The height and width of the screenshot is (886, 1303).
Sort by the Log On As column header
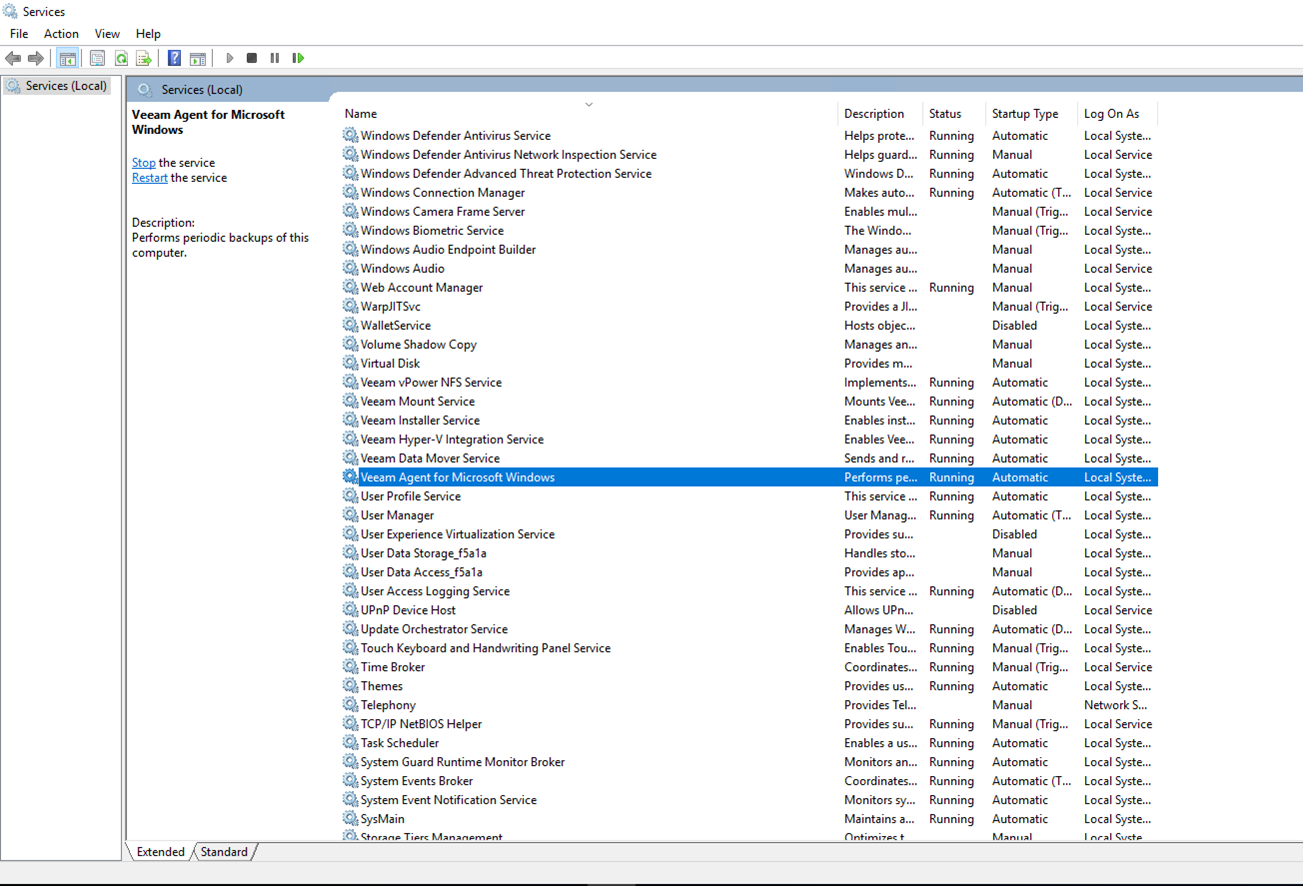coord(1117,114)
